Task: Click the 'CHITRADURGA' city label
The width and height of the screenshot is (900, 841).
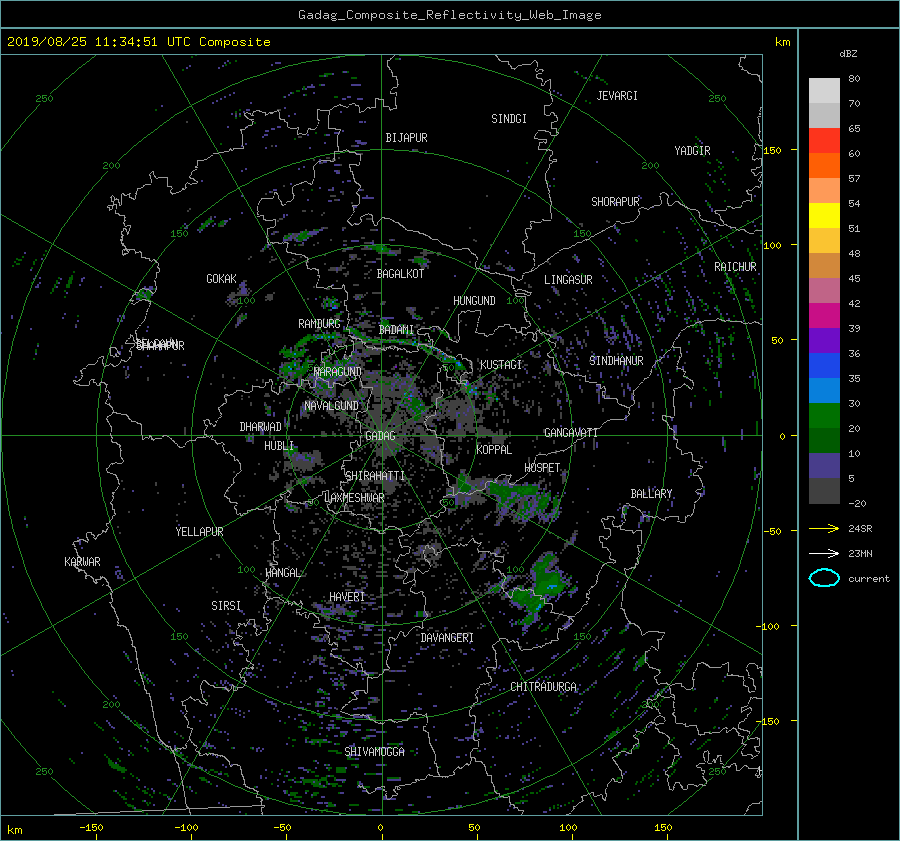Action: (x=543, y=687)
